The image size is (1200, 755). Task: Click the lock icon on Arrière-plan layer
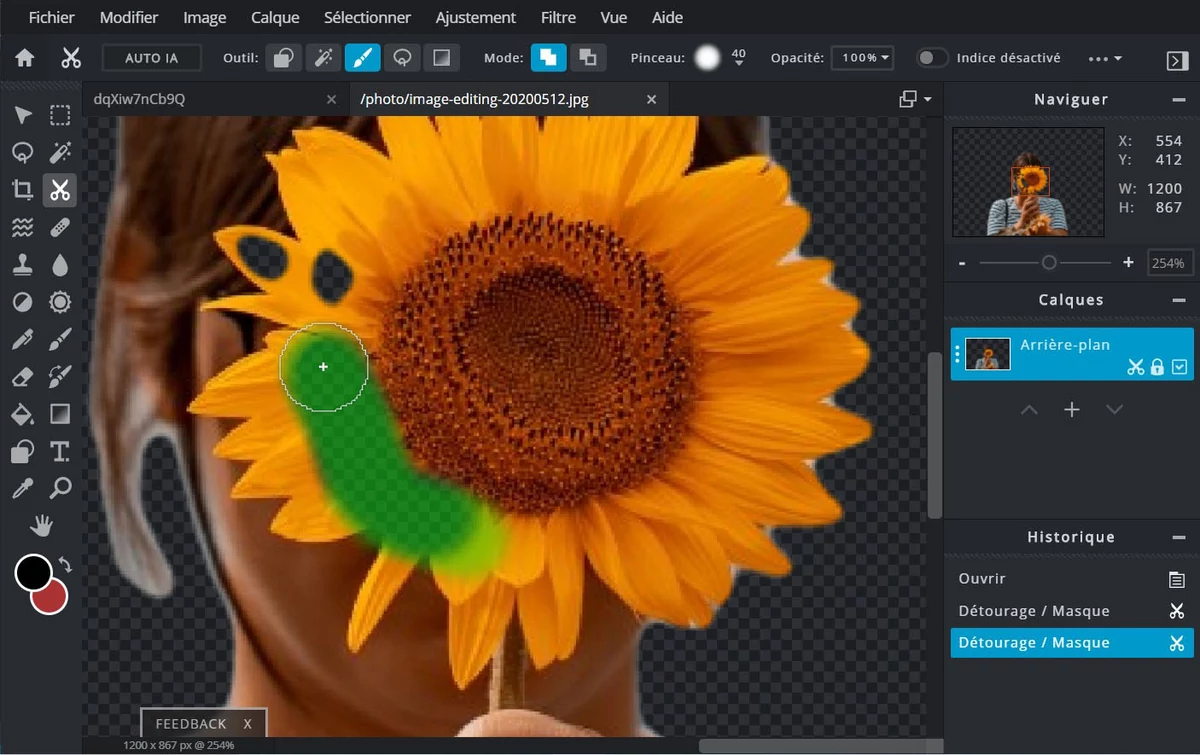[x=1157, y=367]
